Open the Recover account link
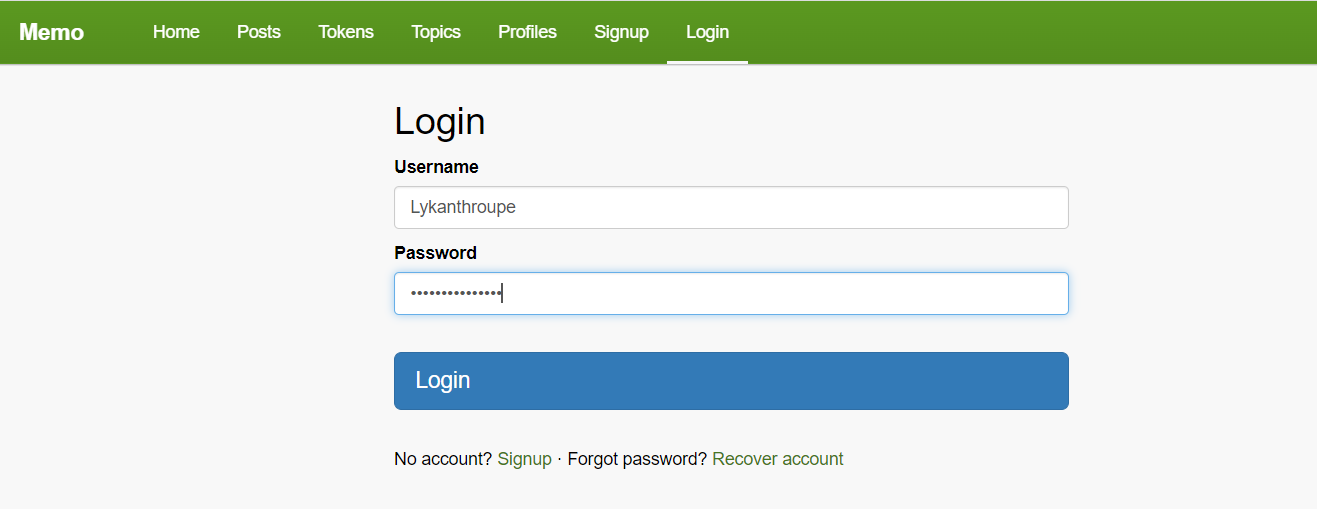Image resolution: width=1317 pixels, height=509 pixels. 778,459
